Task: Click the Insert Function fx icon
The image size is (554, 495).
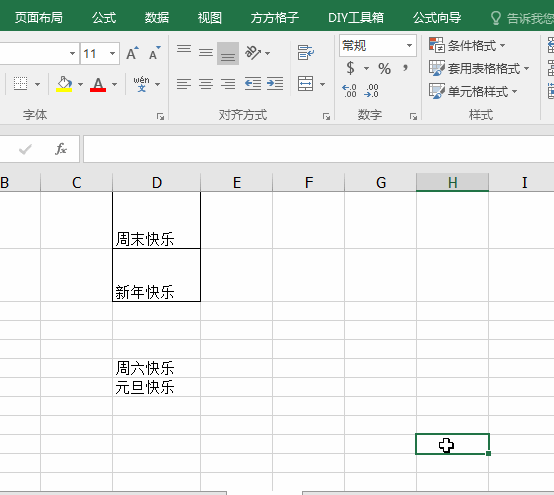Action: tap(61, 149)
